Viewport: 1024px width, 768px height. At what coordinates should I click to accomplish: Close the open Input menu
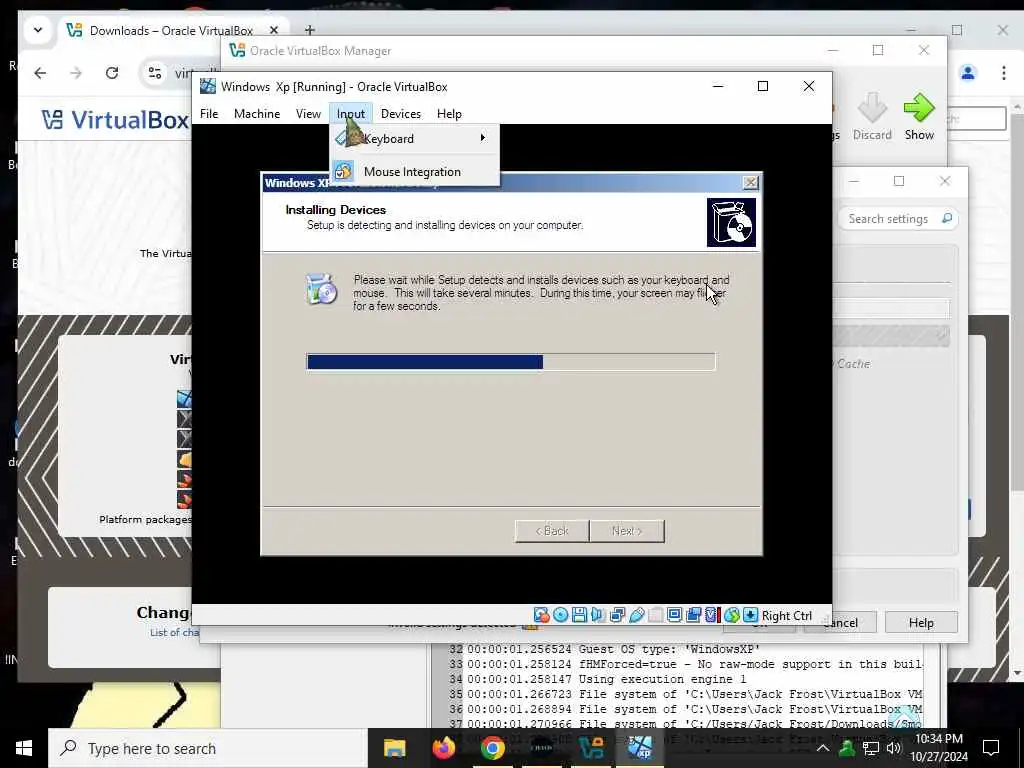point(351,114)
